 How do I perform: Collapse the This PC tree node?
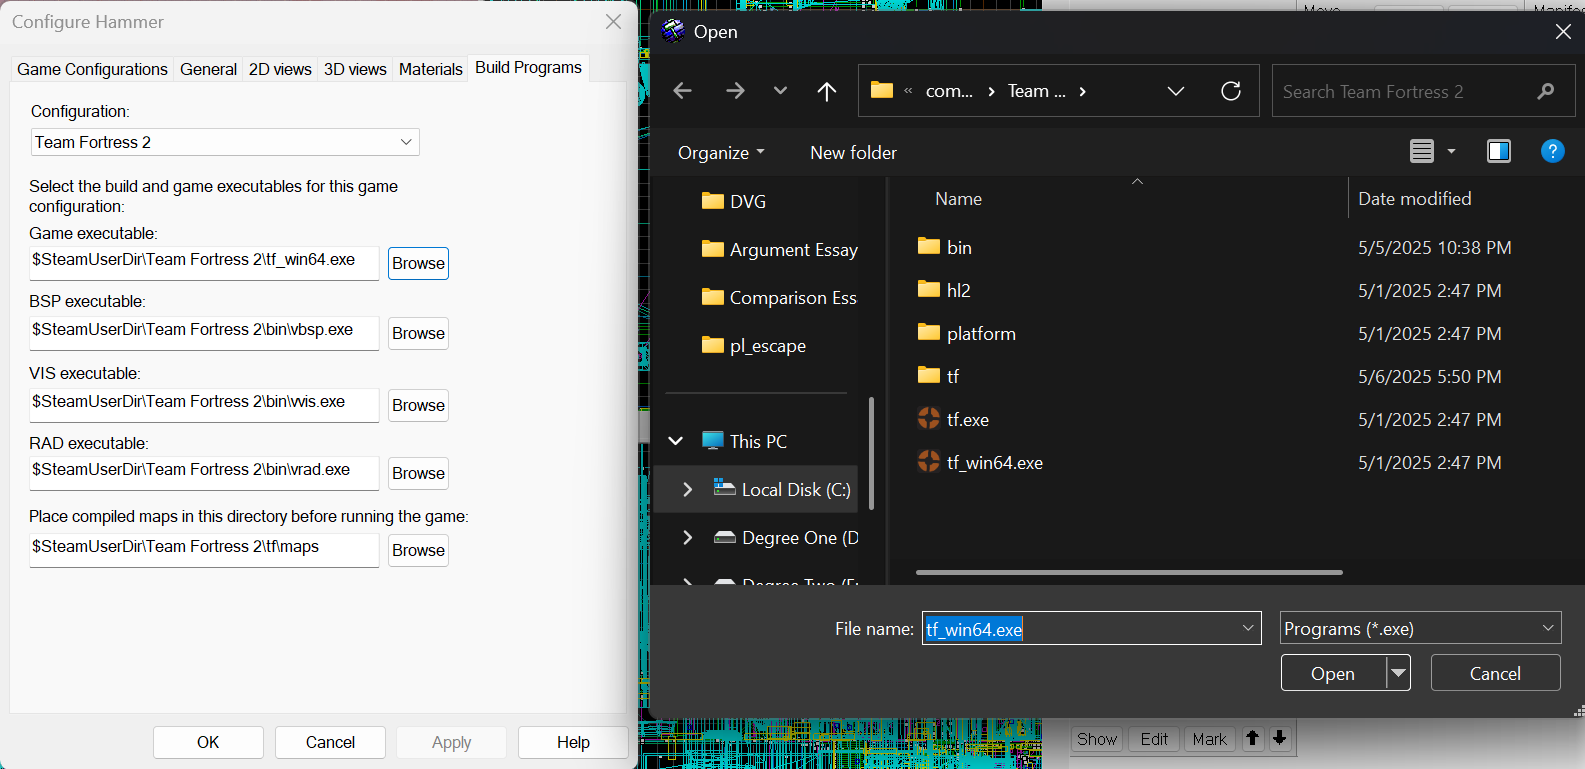[x=676, y=441]
